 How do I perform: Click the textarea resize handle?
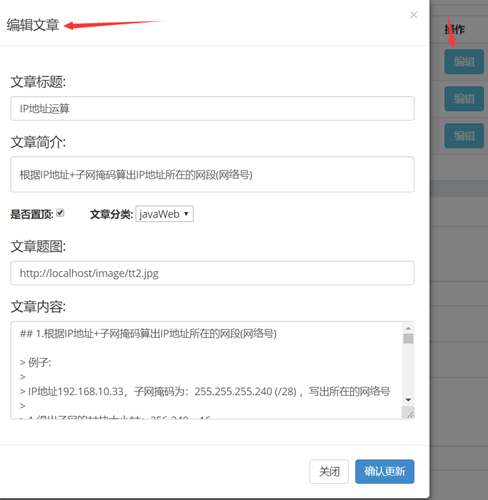coord(409,413)
